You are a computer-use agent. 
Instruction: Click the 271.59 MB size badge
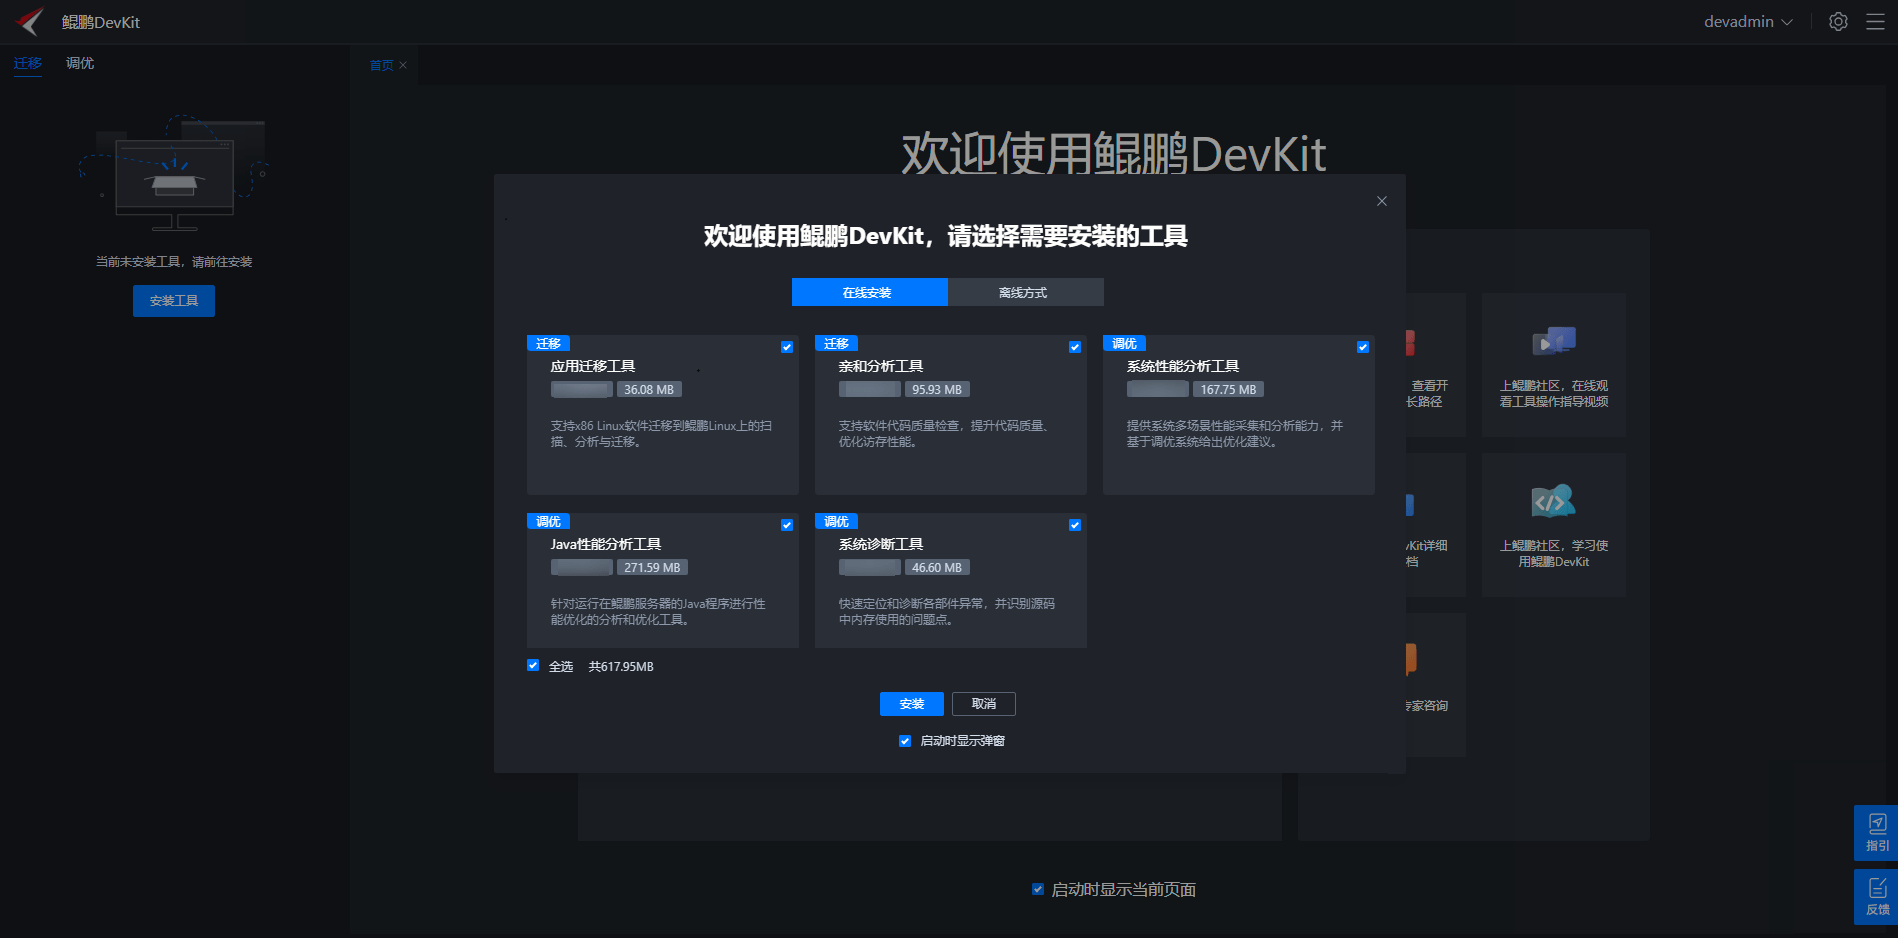coord(652,567)
